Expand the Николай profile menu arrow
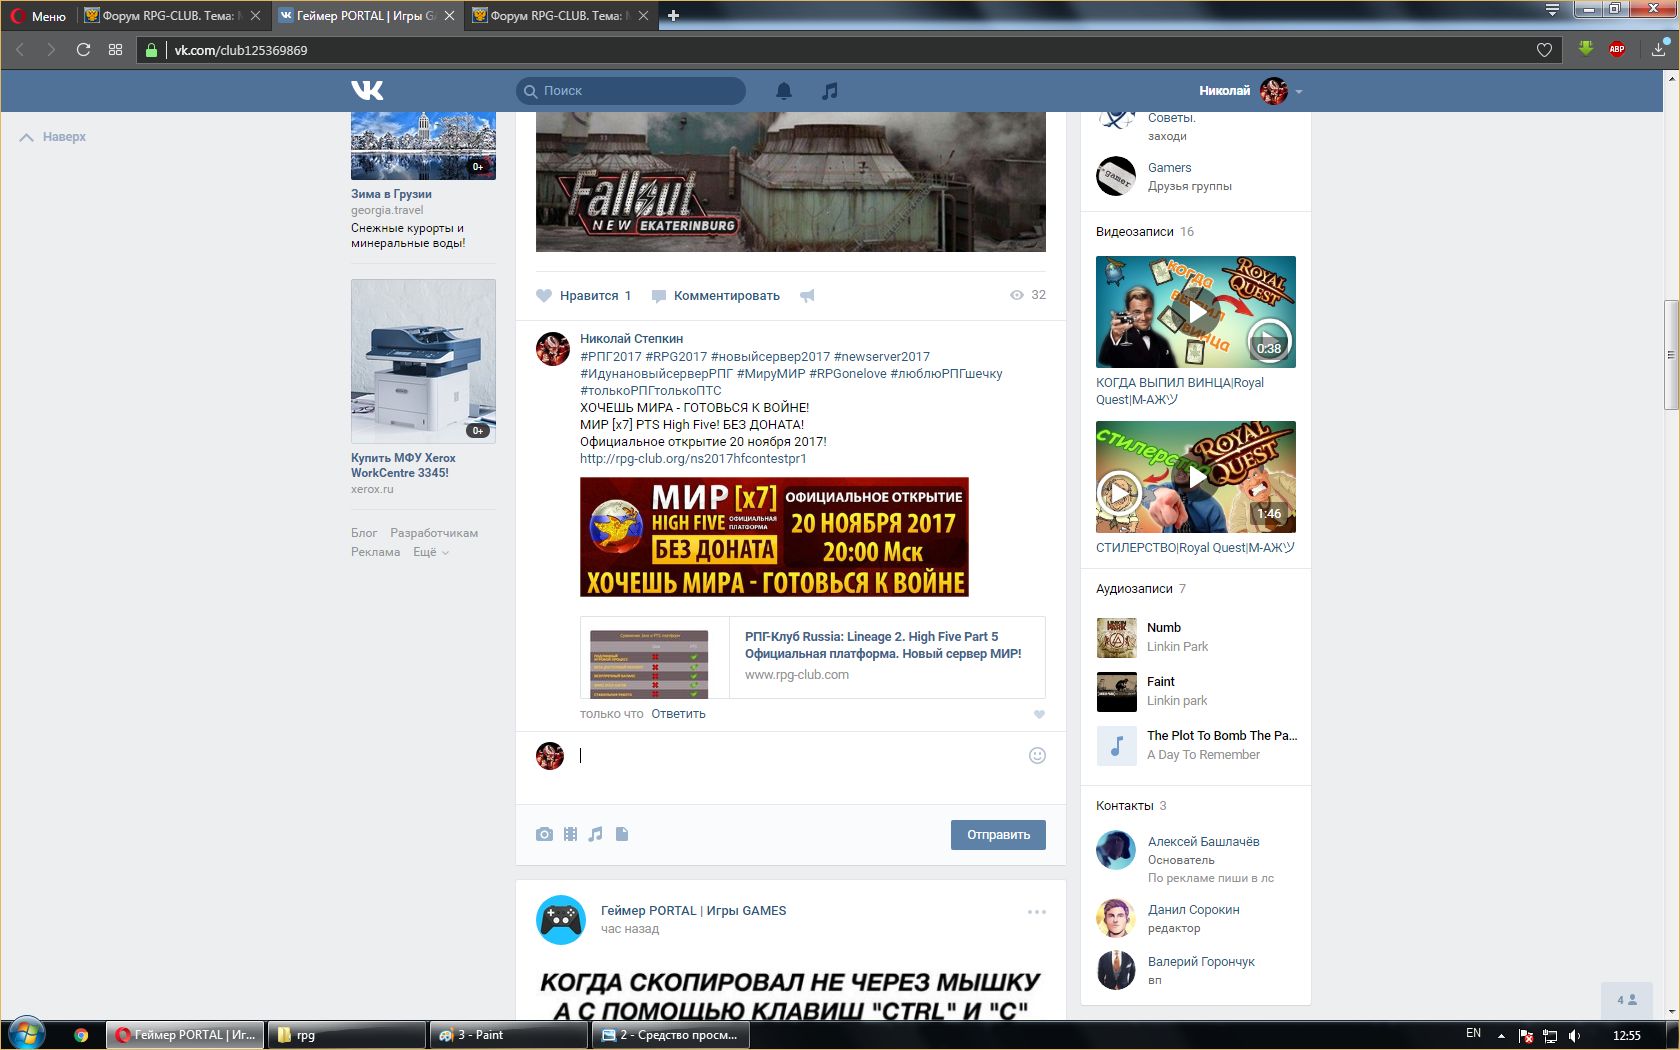 pyautogui.click(x=1299, y=91)
